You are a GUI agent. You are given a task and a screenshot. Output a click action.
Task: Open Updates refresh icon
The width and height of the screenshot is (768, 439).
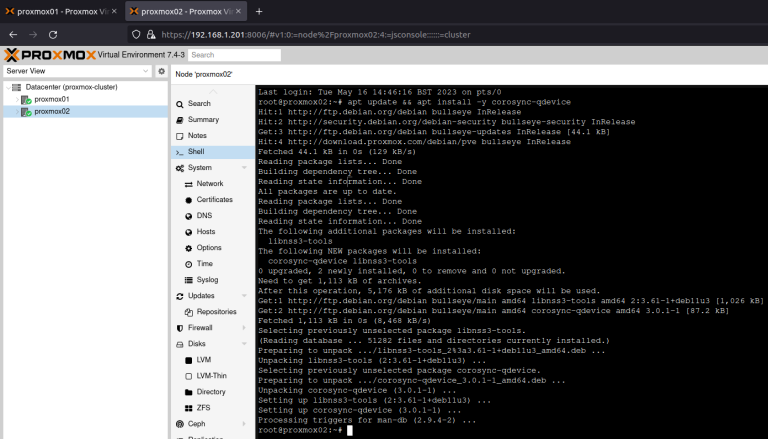(x=180, y=296)
